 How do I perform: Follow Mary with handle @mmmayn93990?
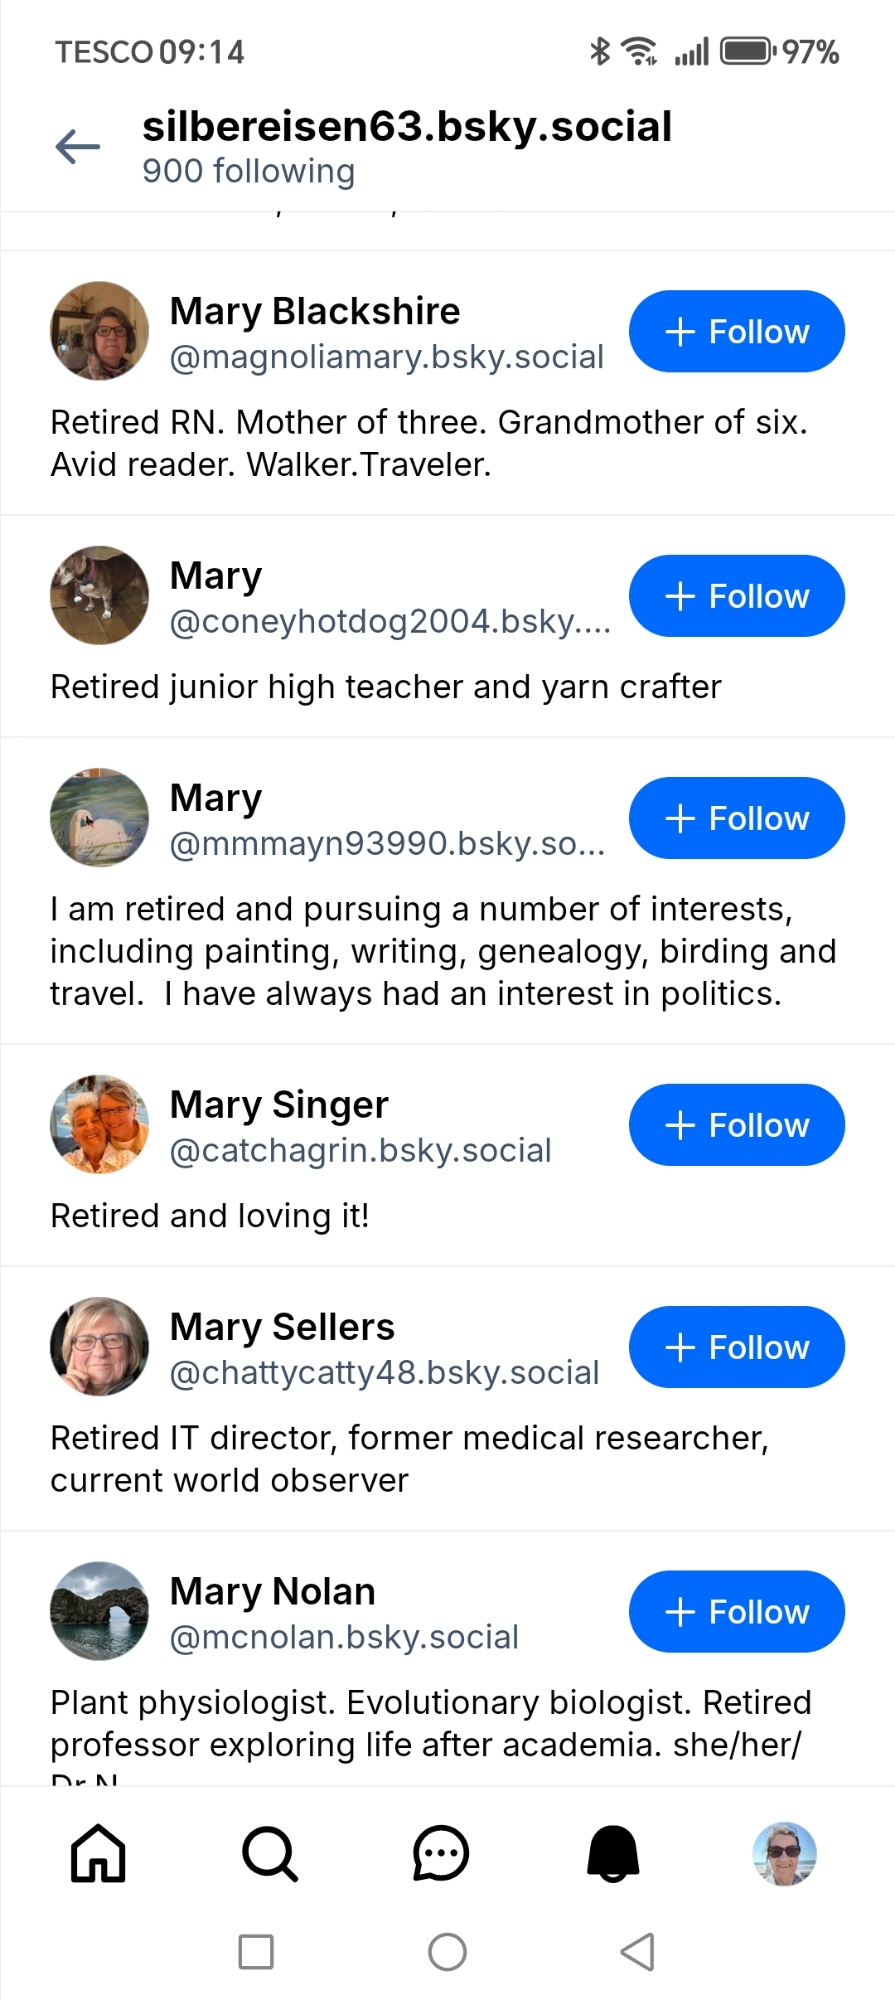736,818
